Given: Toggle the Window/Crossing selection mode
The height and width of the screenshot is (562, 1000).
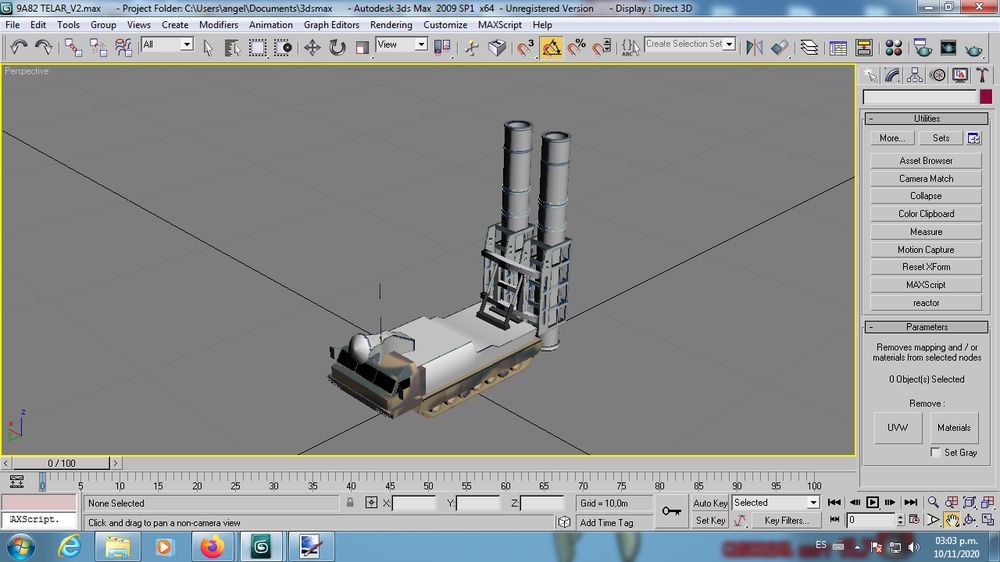Looking at the screenshot, I should click(283, 47).
